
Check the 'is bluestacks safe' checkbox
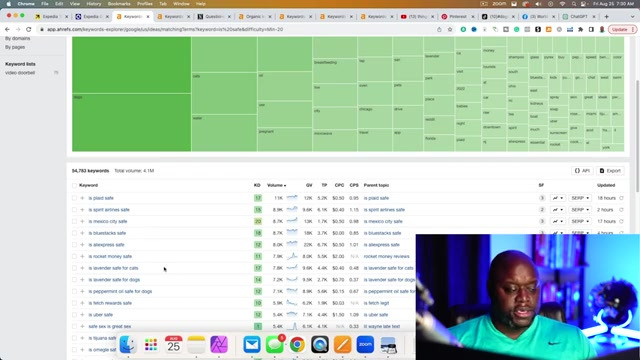(74, 233)
